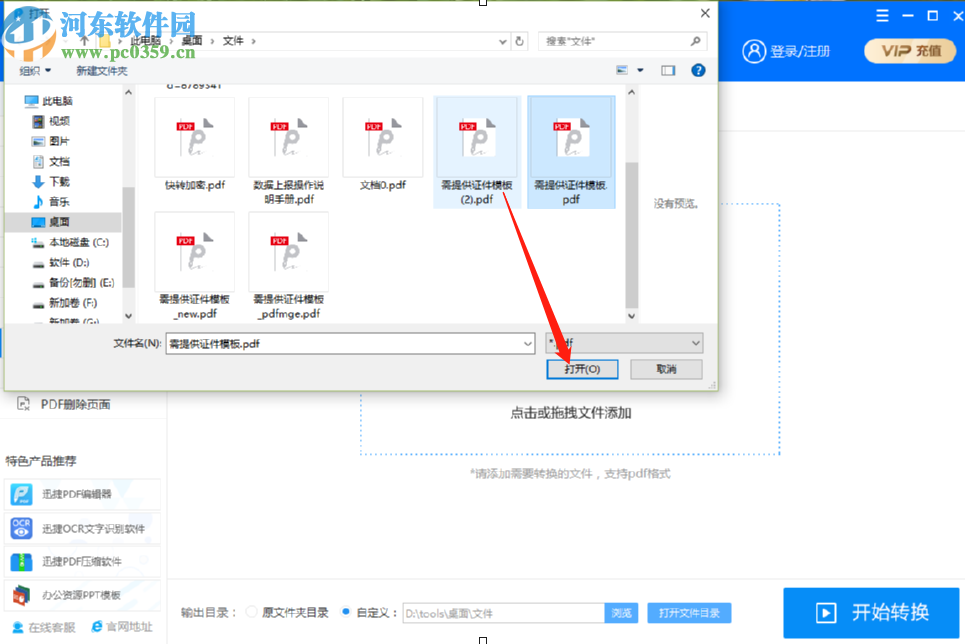Click the file list scrollbar thumb
This screenshot has width=965, height=644.
tap(631, 235)
